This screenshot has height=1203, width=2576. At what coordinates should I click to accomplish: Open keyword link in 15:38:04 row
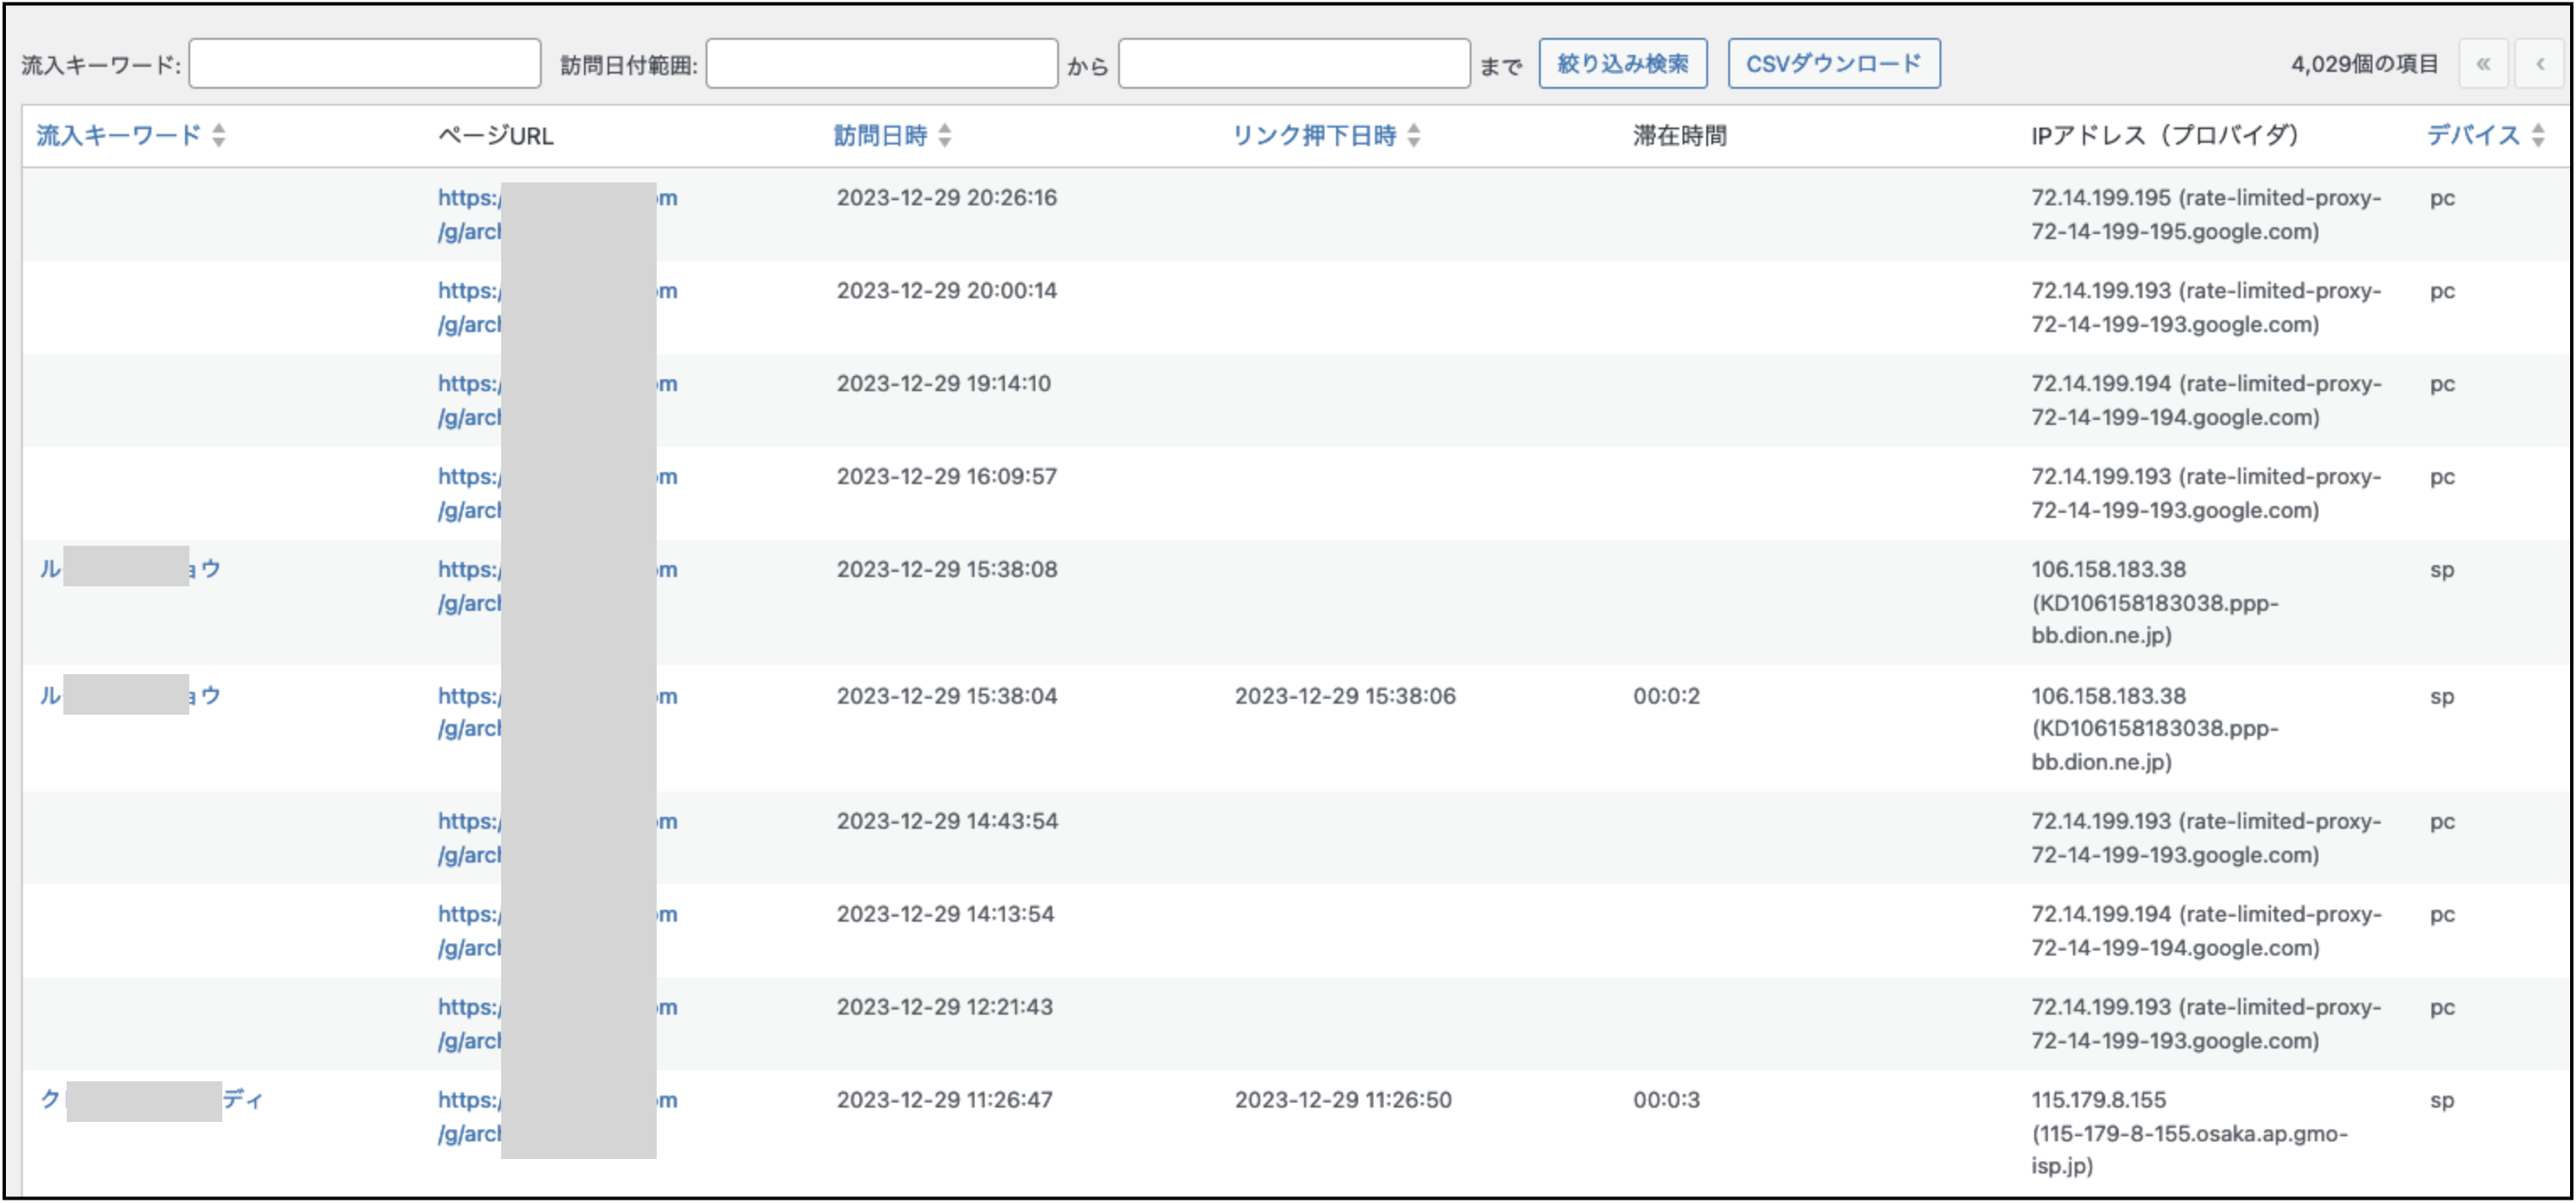click(x=205, y=695)
